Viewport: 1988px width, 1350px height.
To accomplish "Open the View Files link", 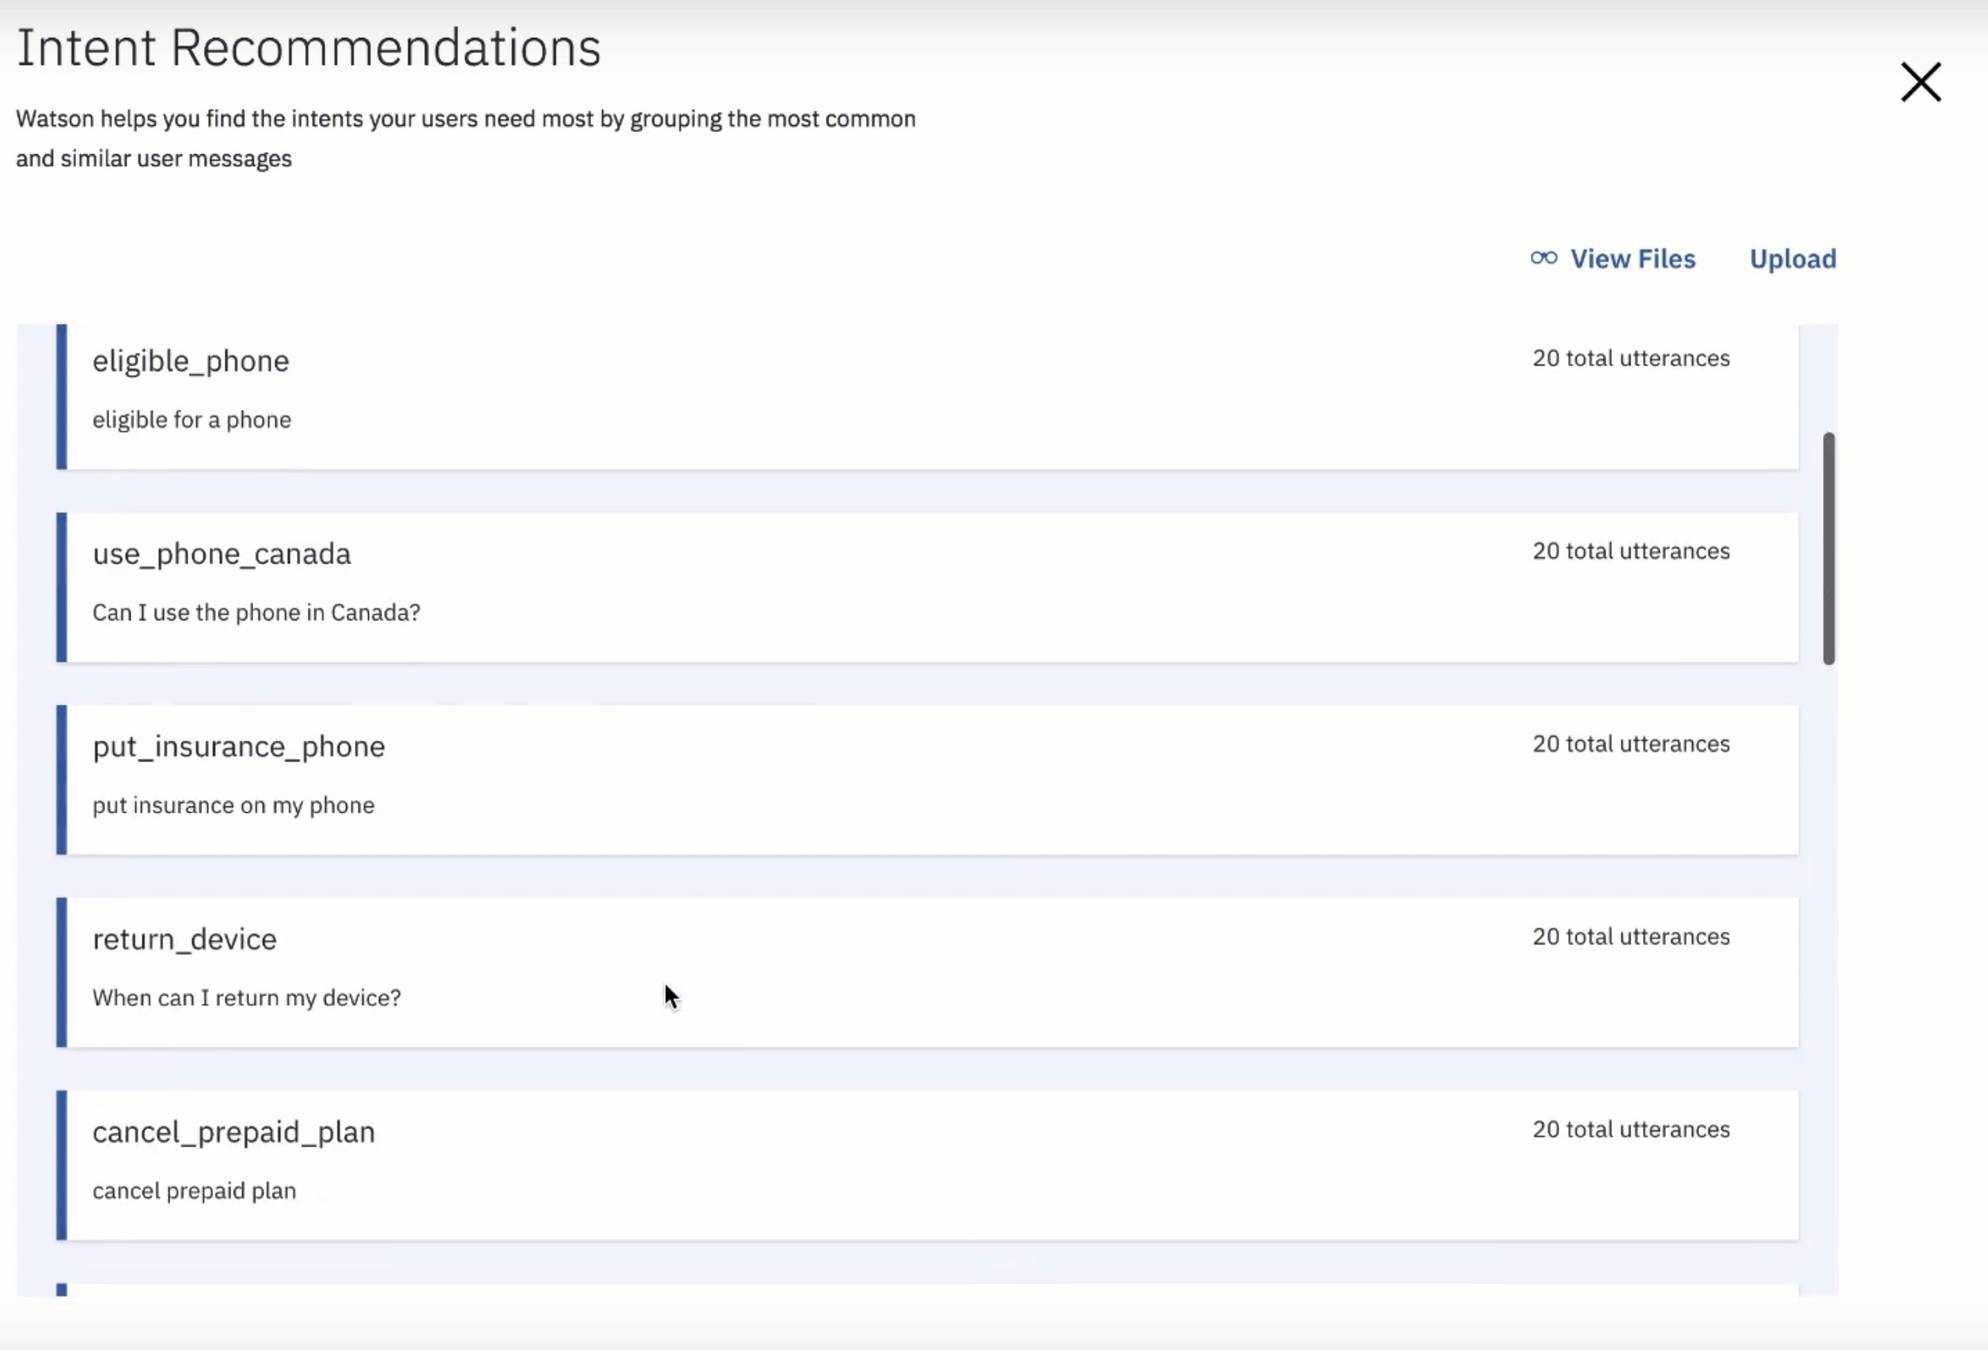I will (1632, 259).
